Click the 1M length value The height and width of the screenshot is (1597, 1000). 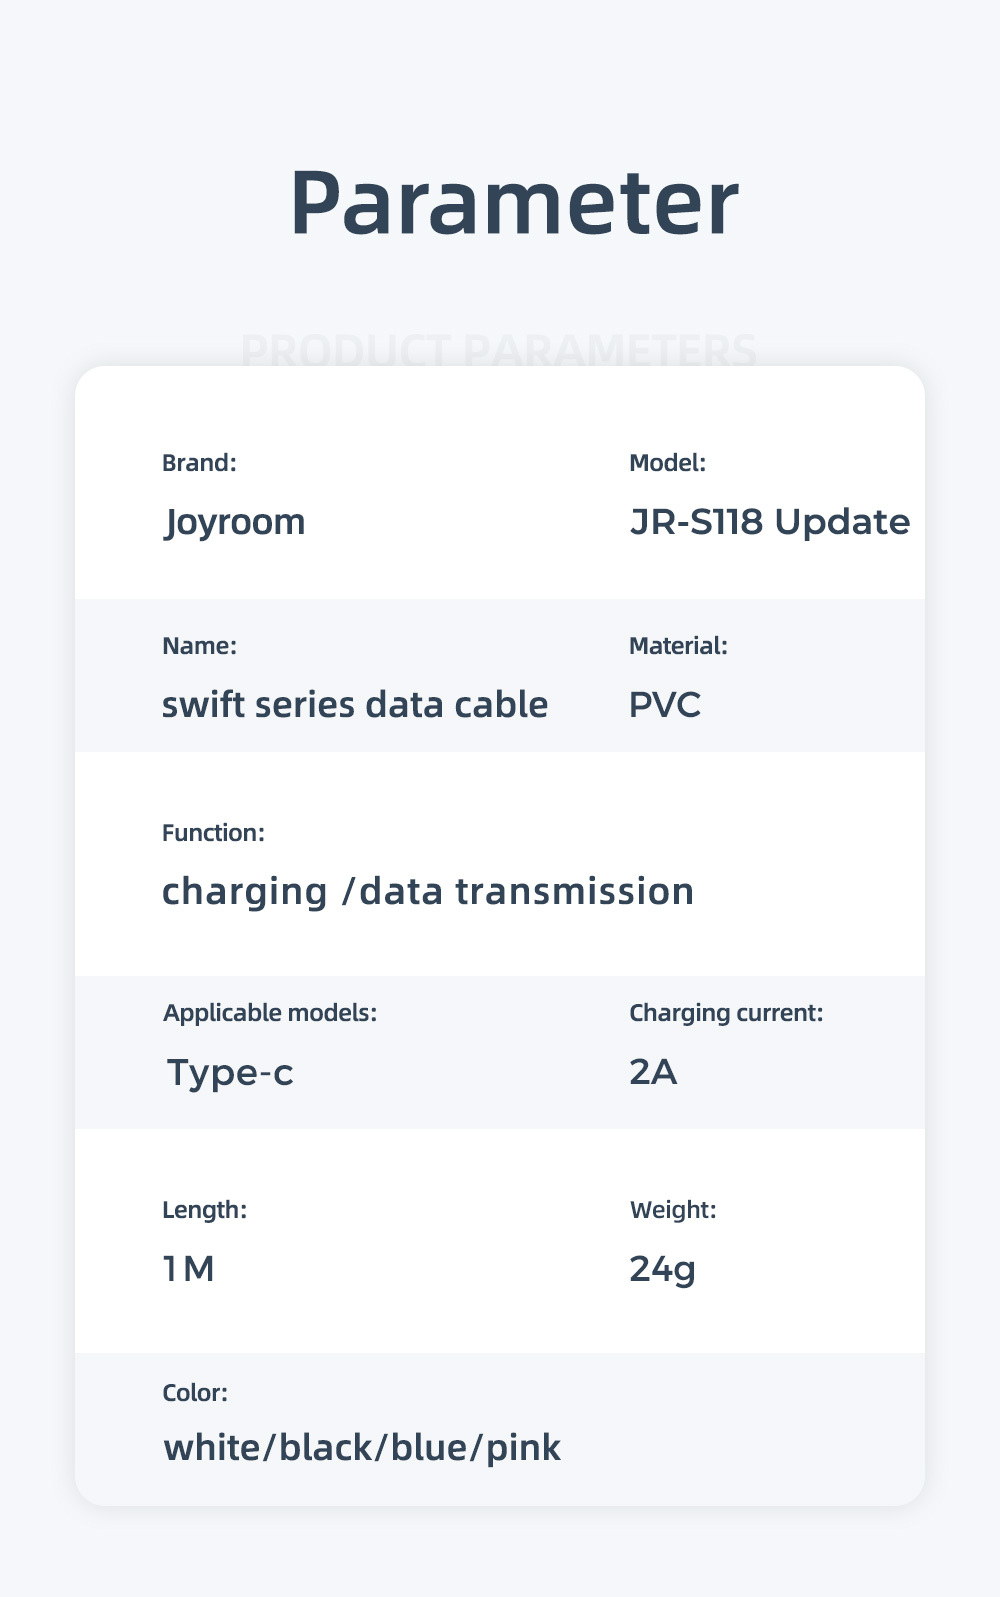(189, 1269)
